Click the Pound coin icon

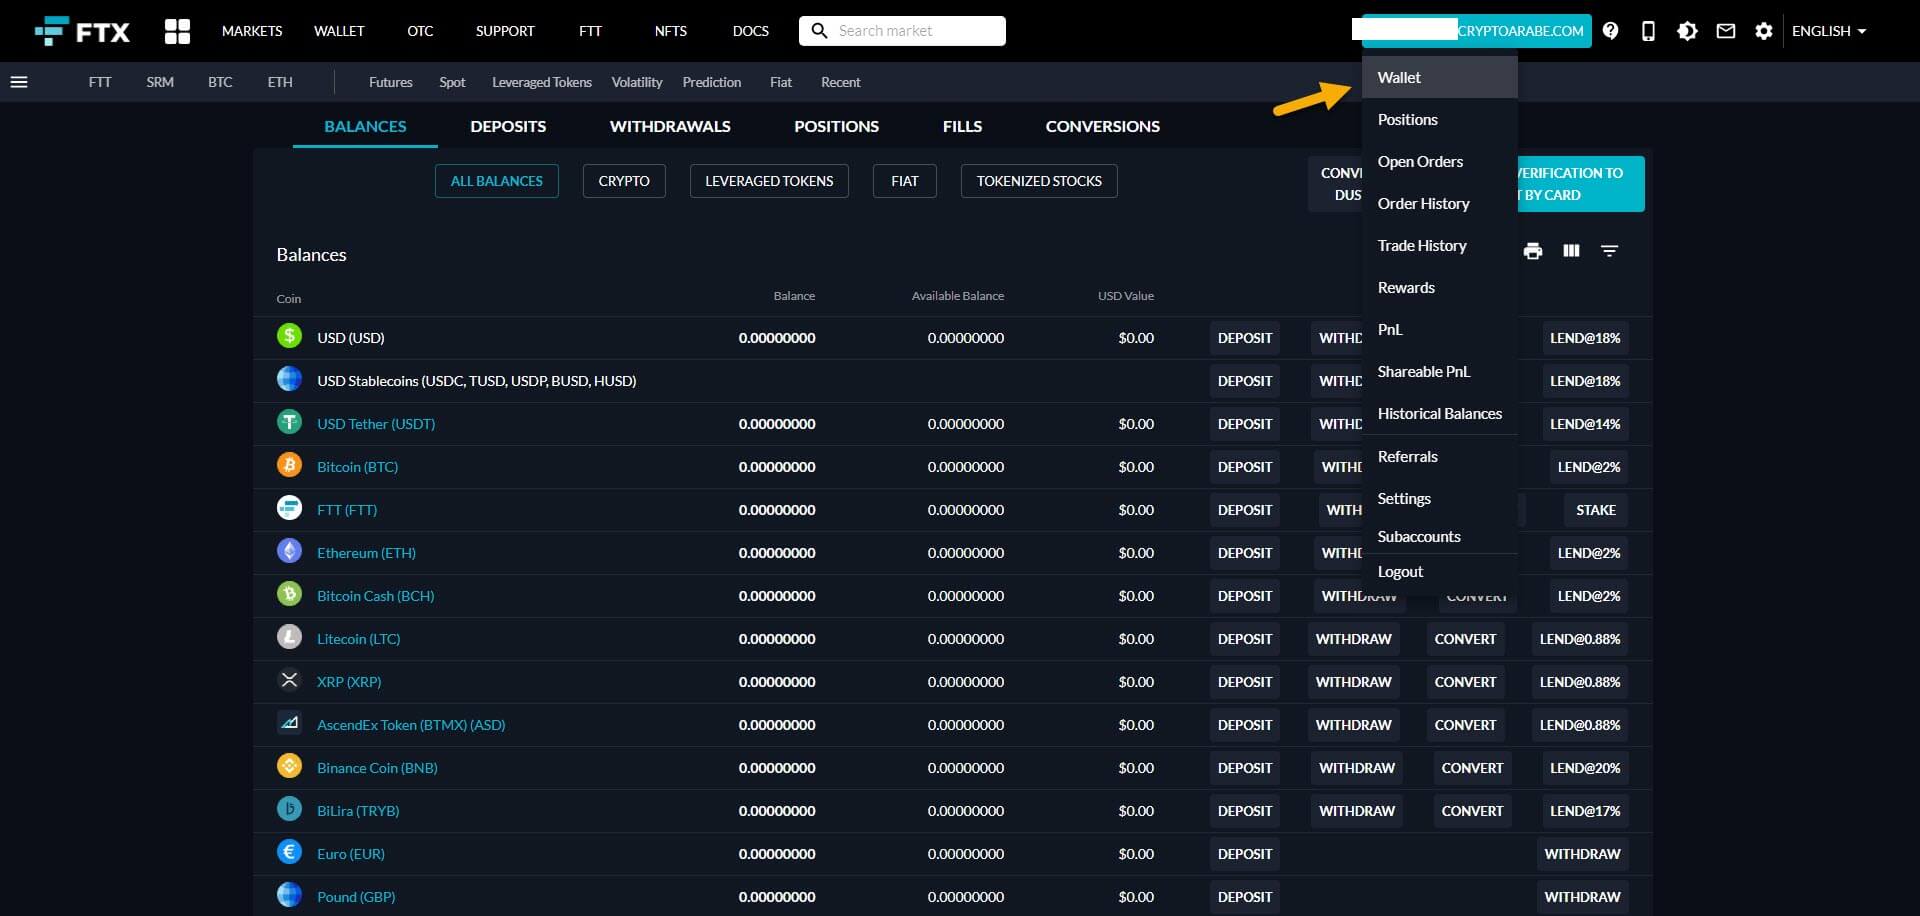pos(289,895)
